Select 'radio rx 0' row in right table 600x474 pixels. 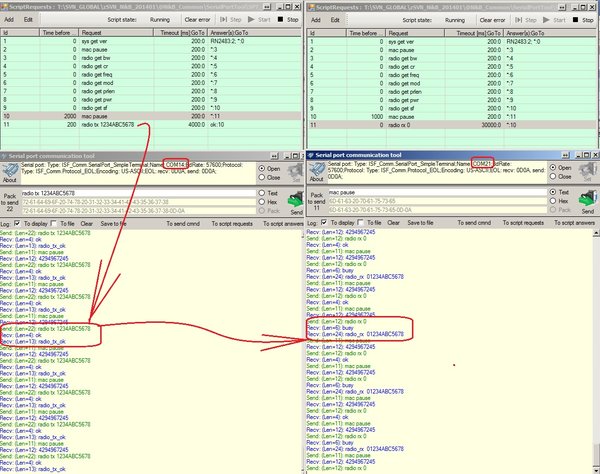[x=452, y=125]
